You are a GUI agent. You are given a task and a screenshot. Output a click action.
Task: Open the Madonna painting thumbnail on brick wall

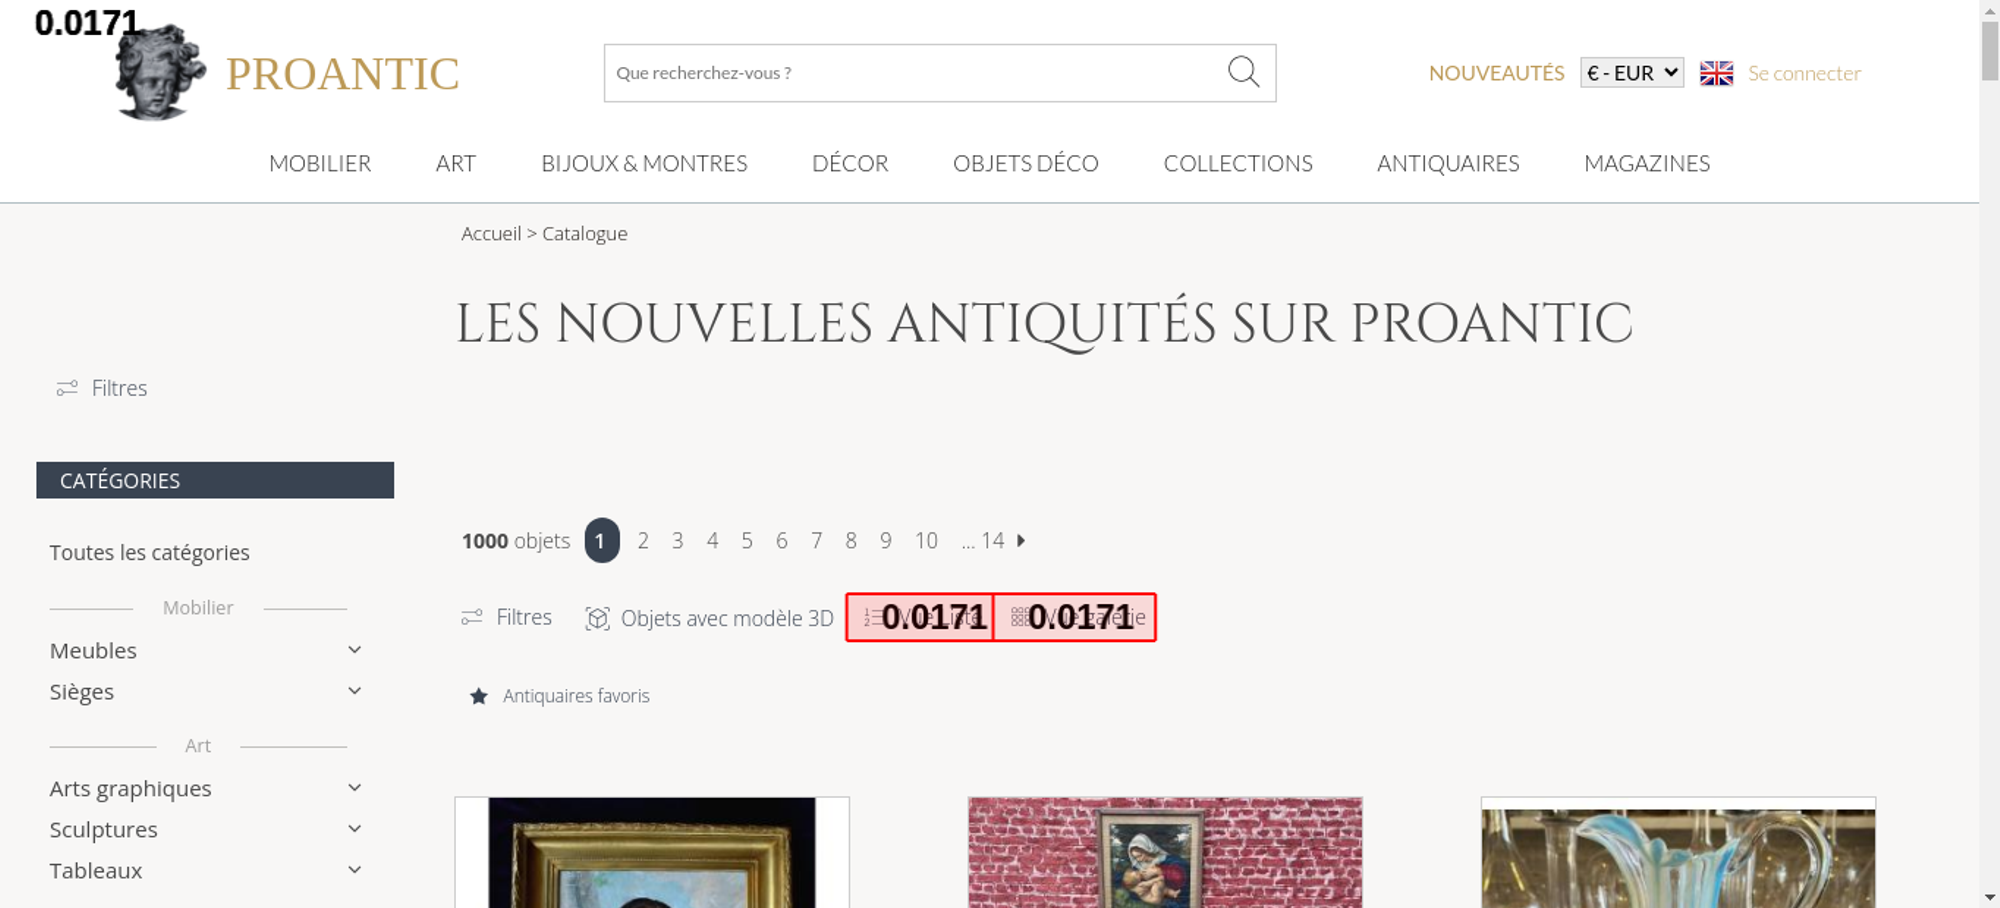[x=1165, y=852]
